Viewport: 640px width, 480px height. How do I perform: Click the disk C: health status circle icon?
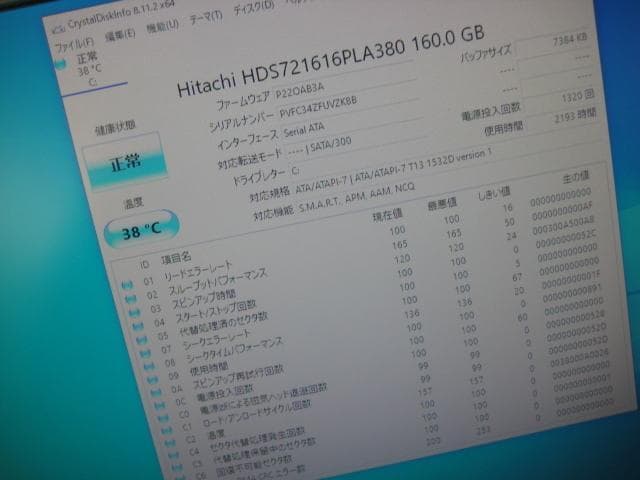(62, 64)
